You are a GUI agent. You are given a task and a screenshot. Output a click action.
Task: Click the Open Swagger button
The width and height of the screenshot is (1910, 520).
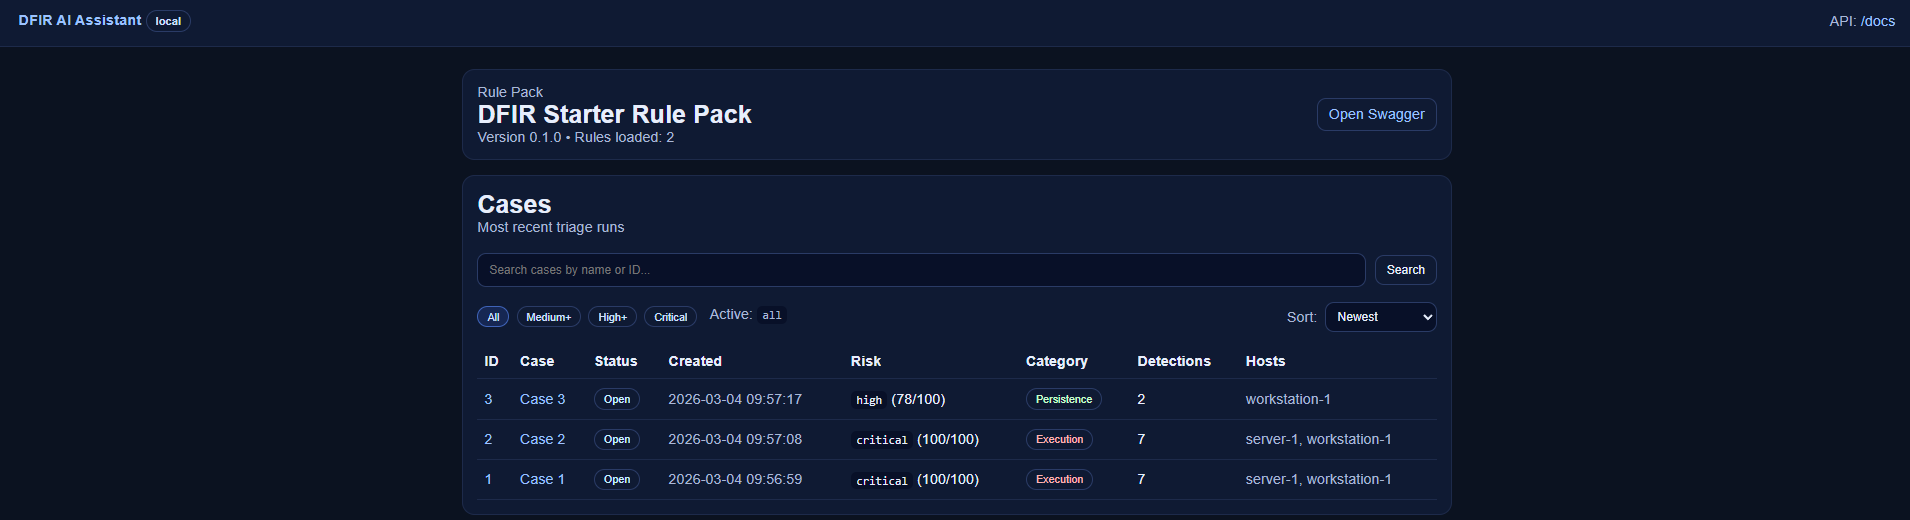(1376, 115)
